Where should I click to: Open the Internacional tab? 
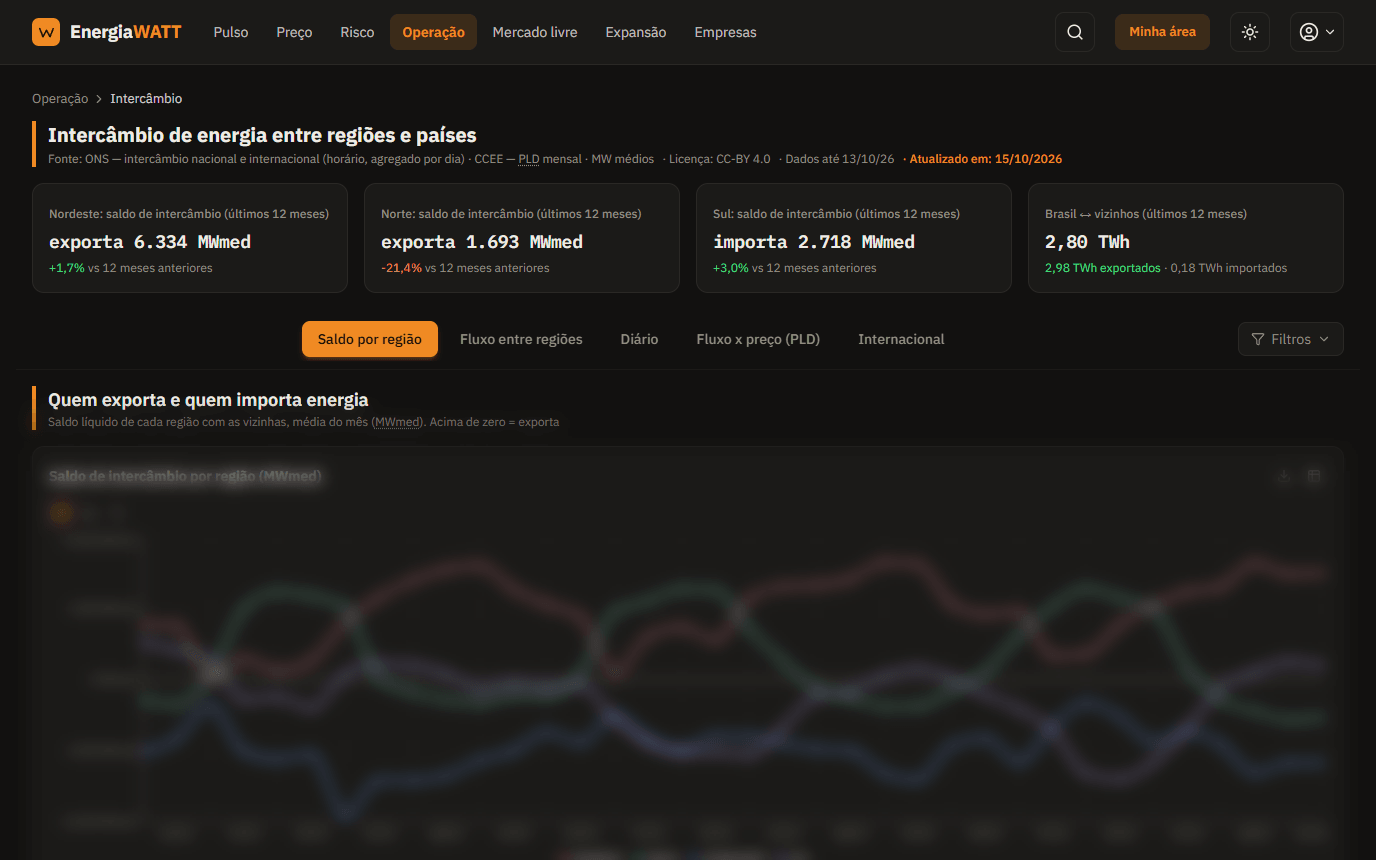click(x=901, y=339)
